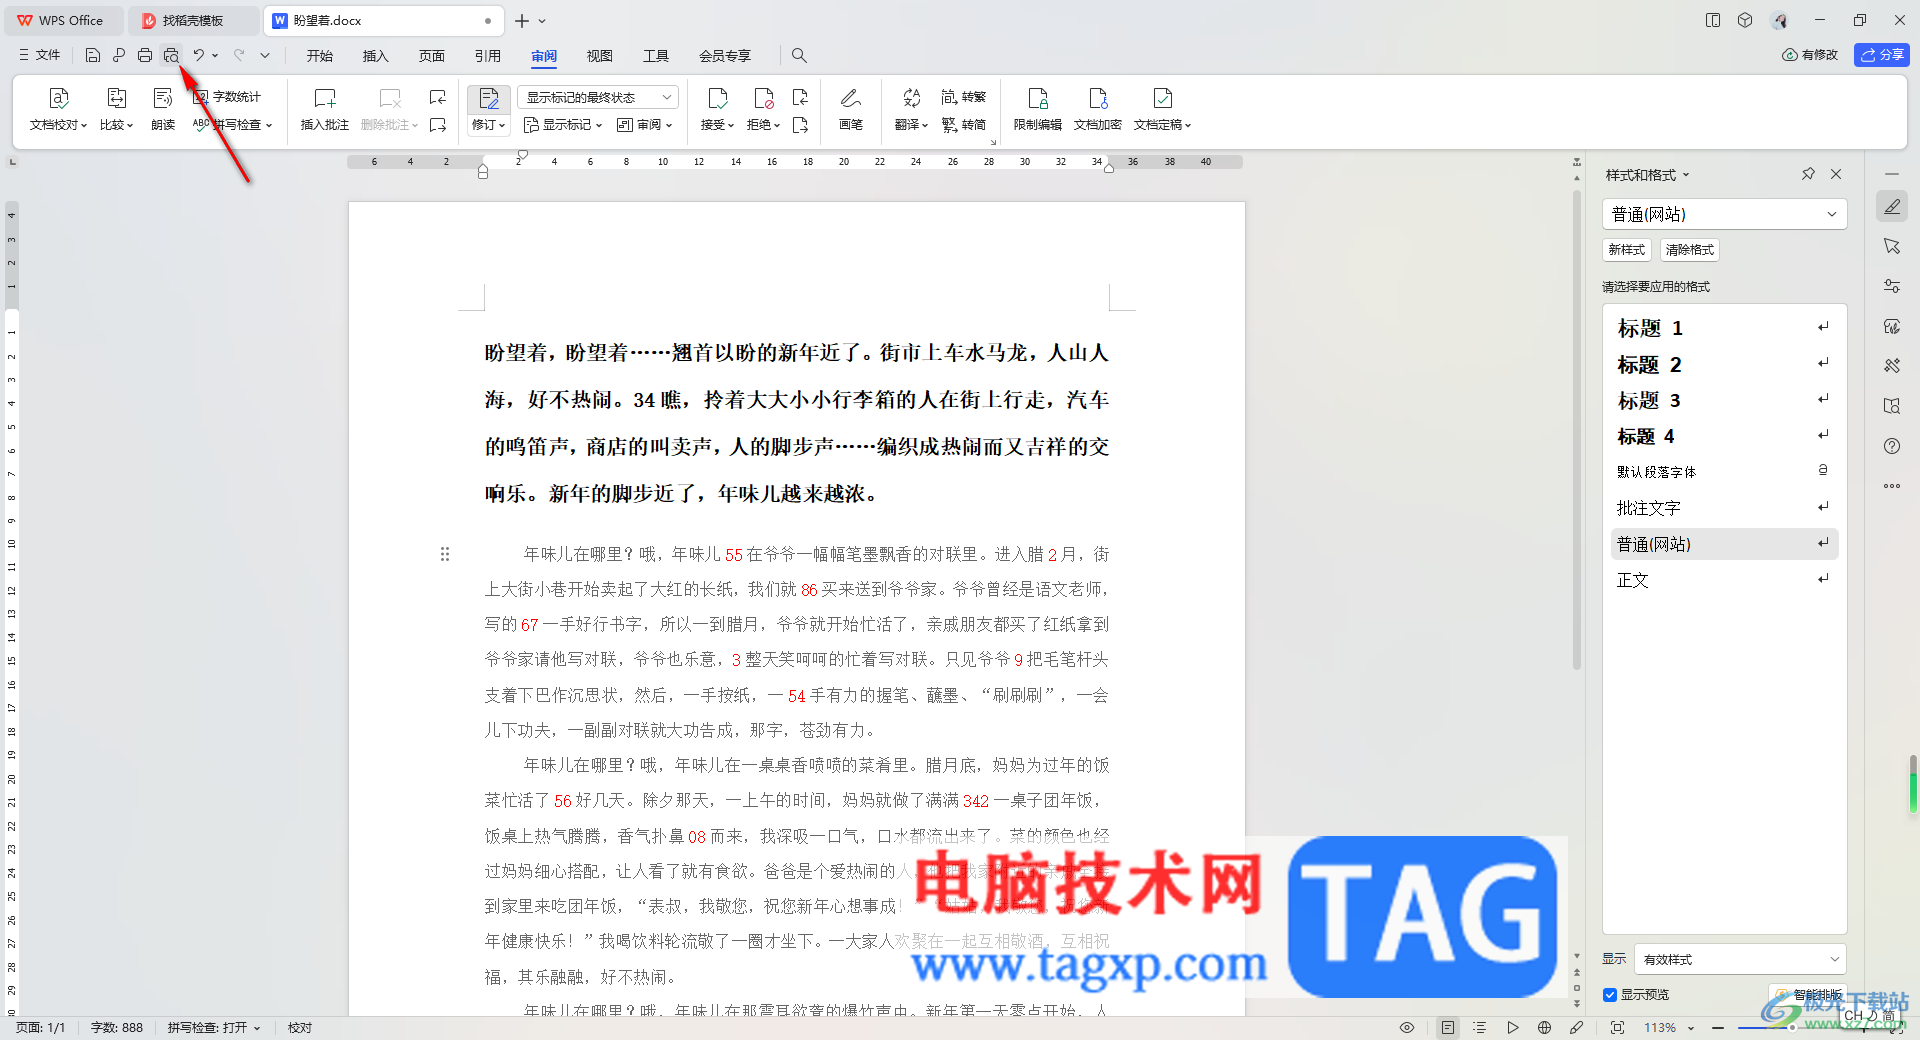Click 转简 convert to simplified Chinese
1920x1040 pixels.
964,125
